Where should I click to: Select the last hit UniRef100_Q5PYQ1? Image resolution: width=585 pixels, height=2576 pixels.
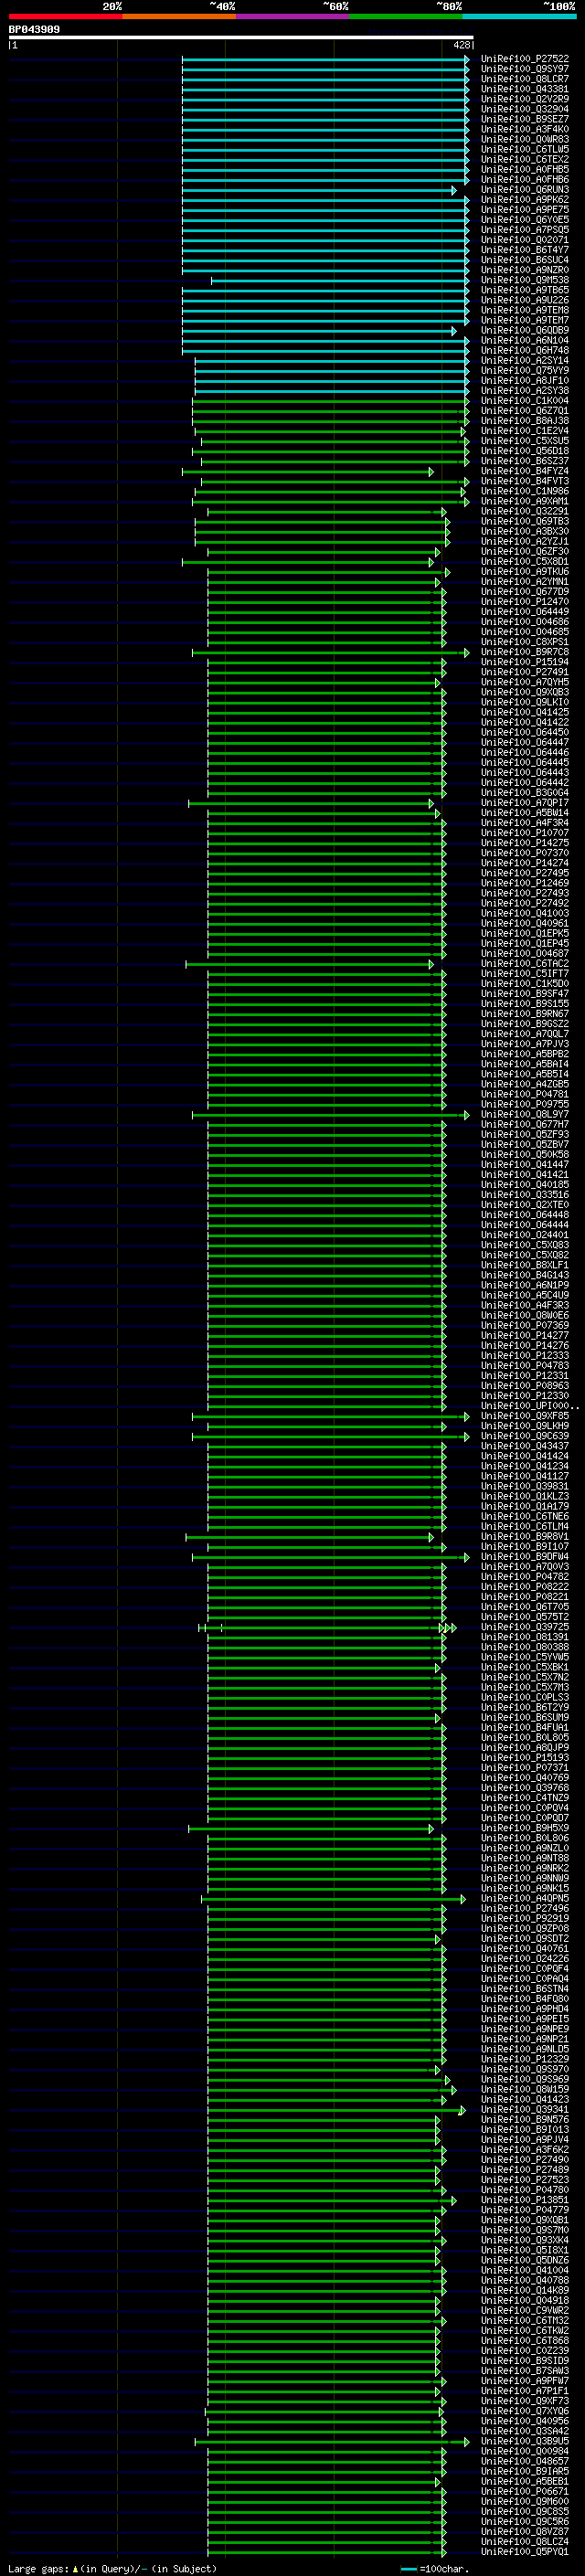tap(524, 2552)
